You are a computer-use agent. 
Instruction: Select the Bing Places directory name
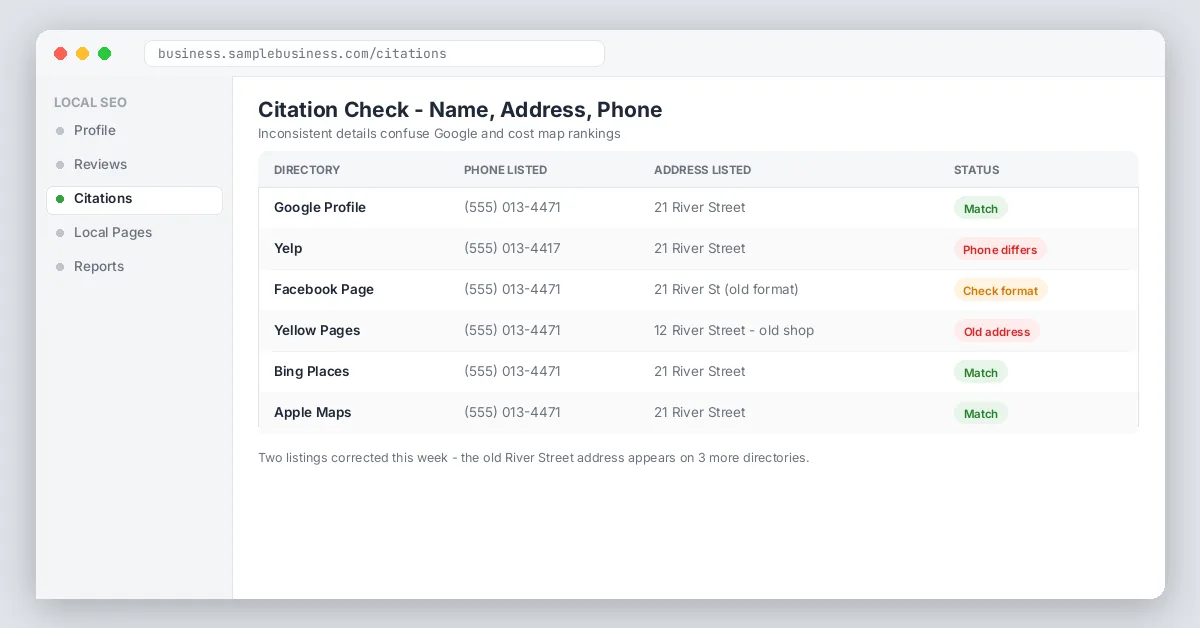click(312, 372)
